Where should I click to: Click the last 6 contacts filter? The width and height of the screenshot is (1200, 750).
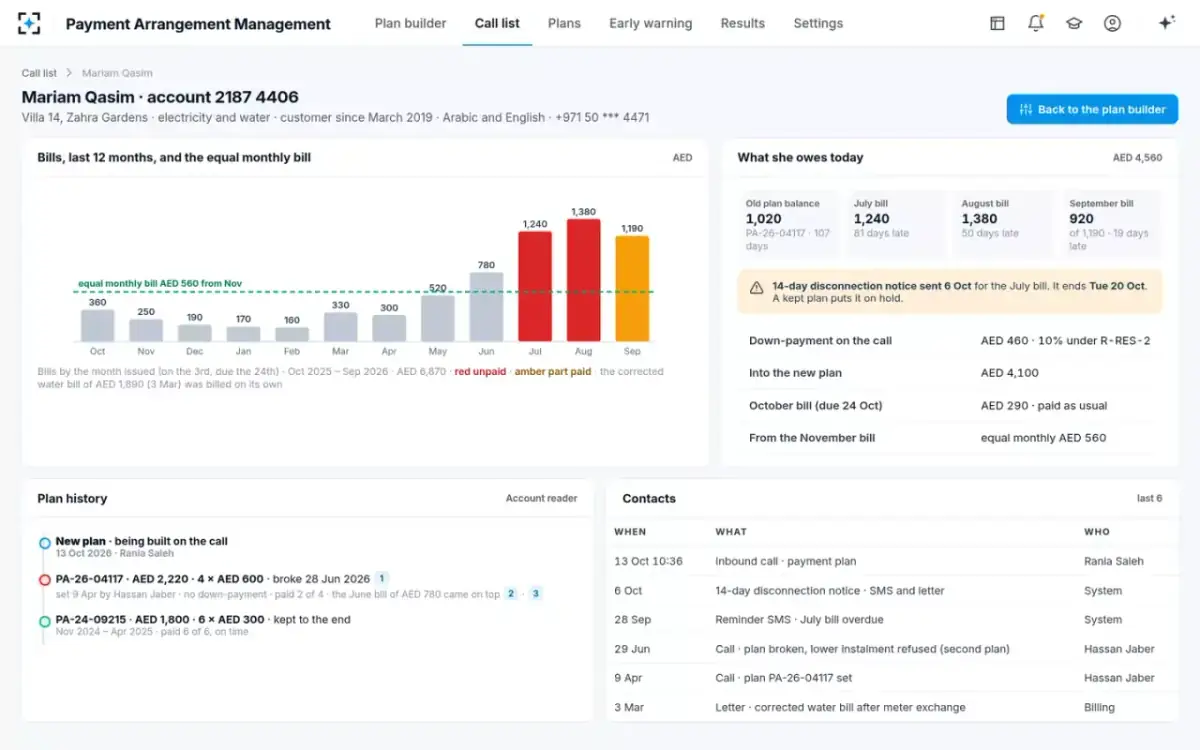click(x=1150, y=498)
